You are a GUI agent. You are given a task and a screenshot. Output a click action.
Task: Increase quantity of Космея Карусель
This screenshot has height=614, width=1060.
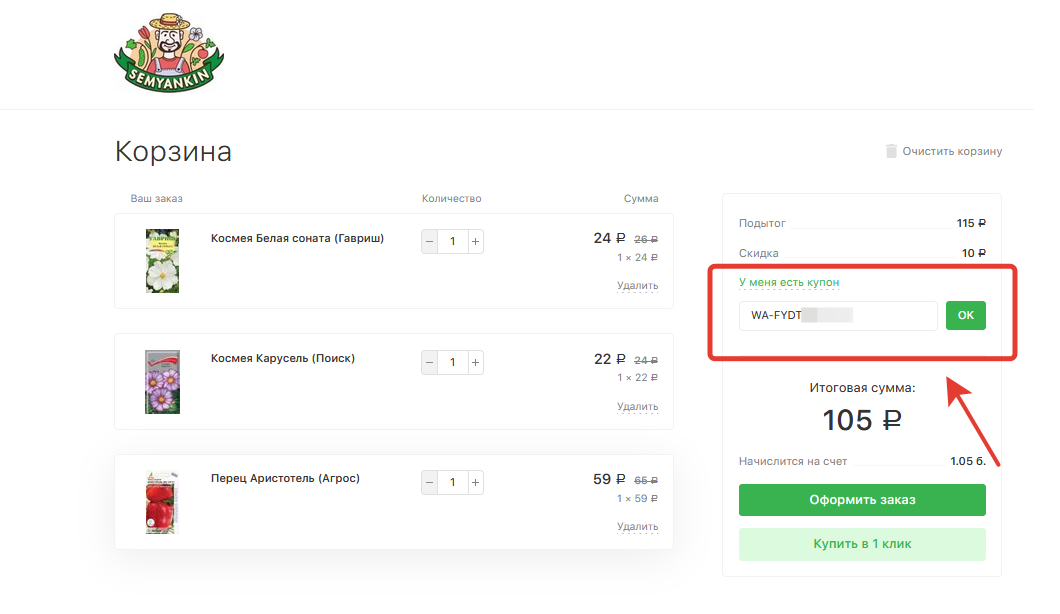[x=475, y=362]
